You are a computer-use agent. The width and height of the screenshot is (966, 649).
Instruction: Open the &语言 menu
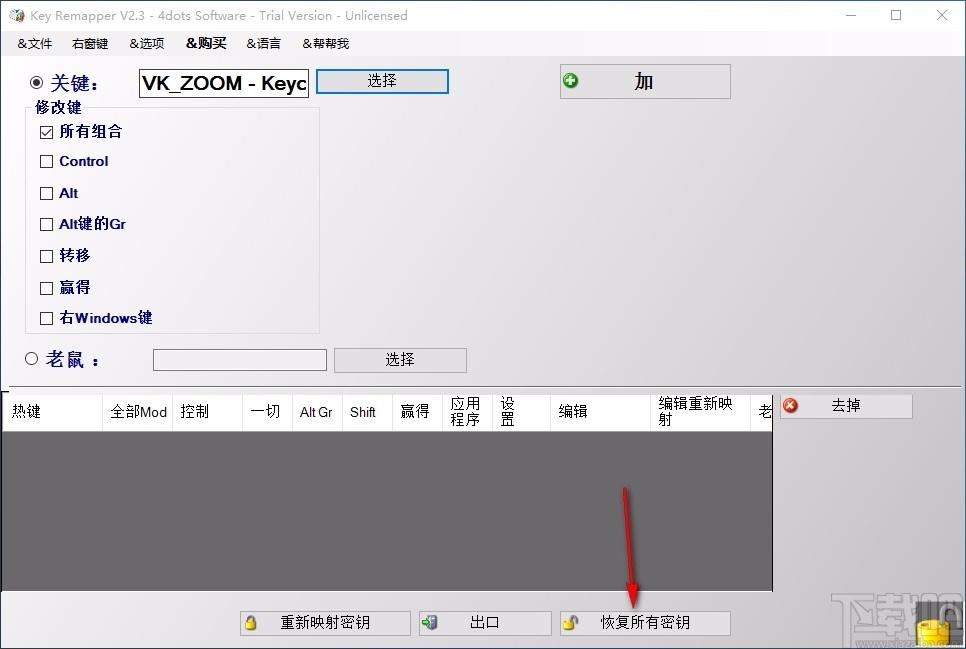point(263,44)
